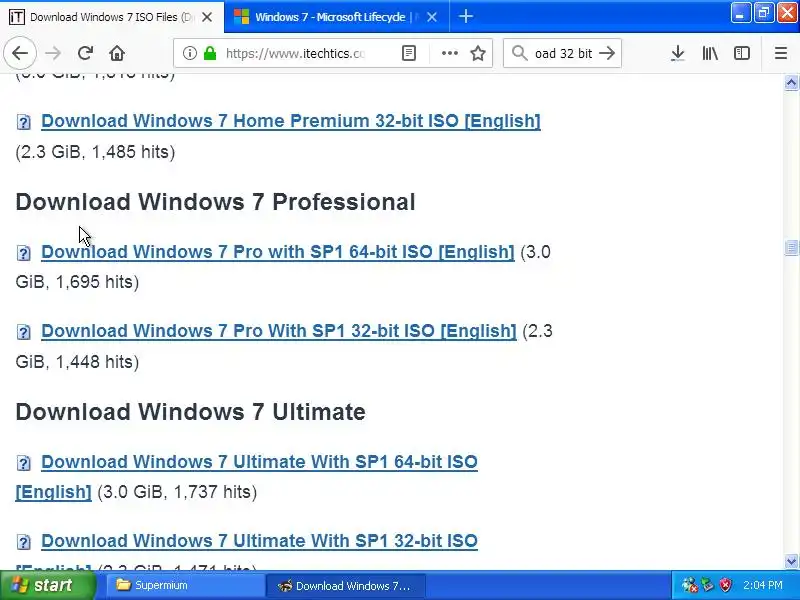The width and height of the screenshot is (800, 600).
Task: Click the vertical scrollbar thumb
Action: tap(791, 247)
